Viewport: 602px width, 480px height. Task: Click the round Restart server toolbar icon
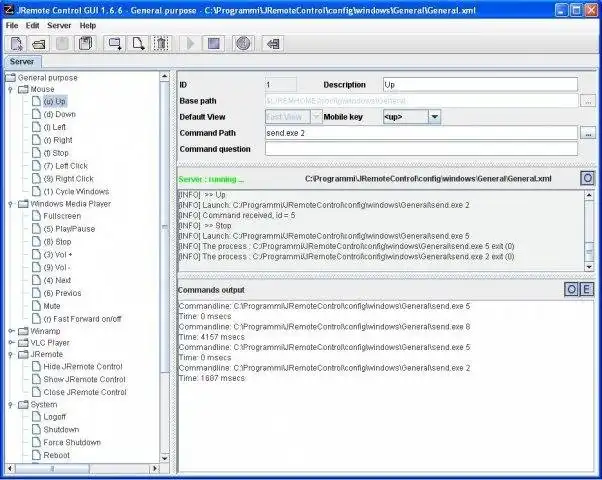point(243,43)
